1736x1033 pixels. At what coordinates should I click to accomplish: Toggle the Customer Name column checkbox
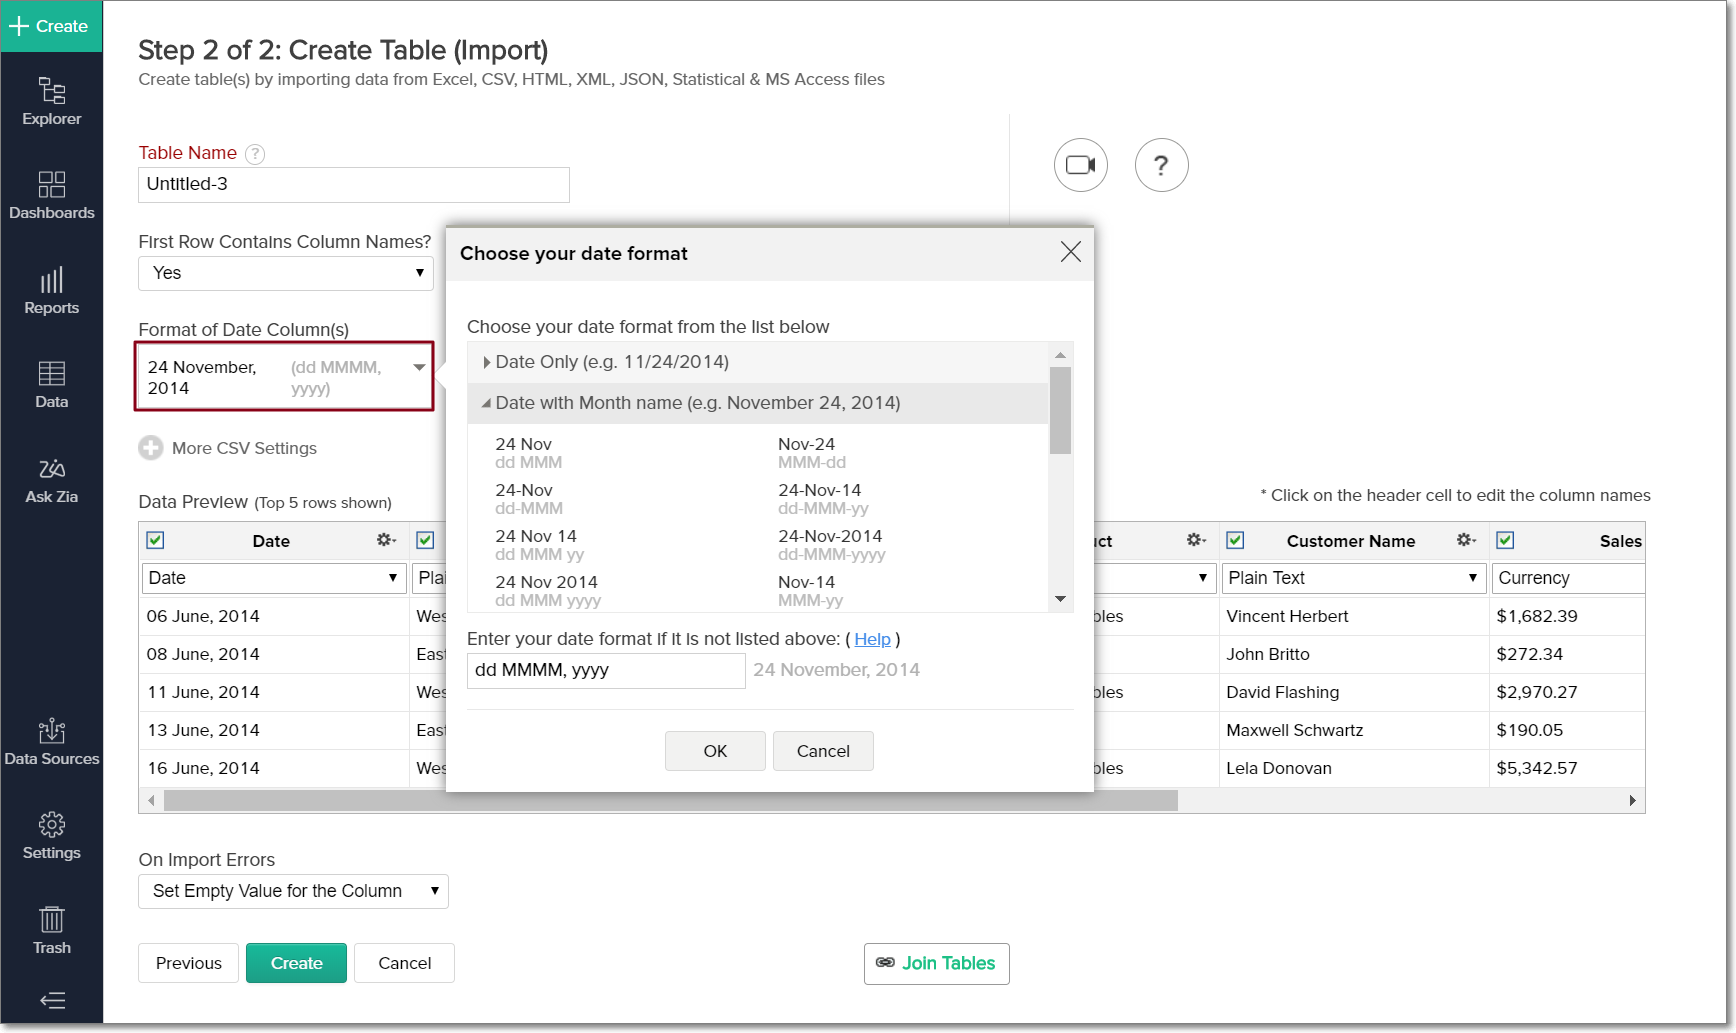(1235, 540)
